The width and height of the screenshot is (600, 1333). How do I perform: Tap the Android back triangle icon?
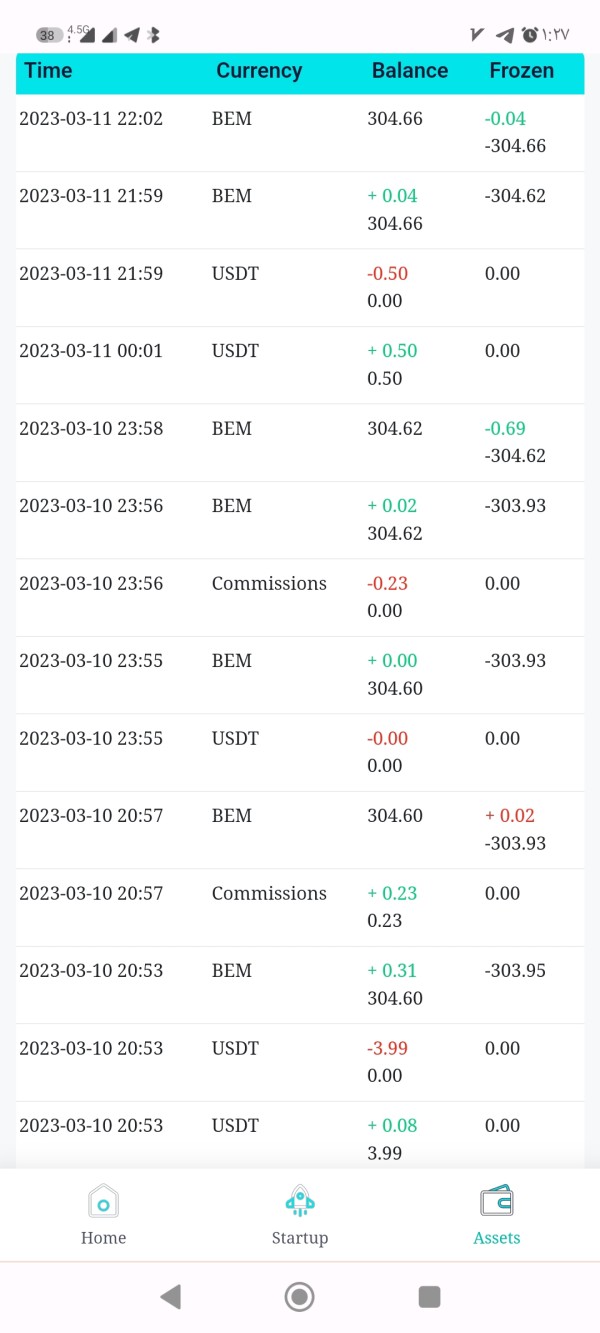click(x=170, y=1297)
